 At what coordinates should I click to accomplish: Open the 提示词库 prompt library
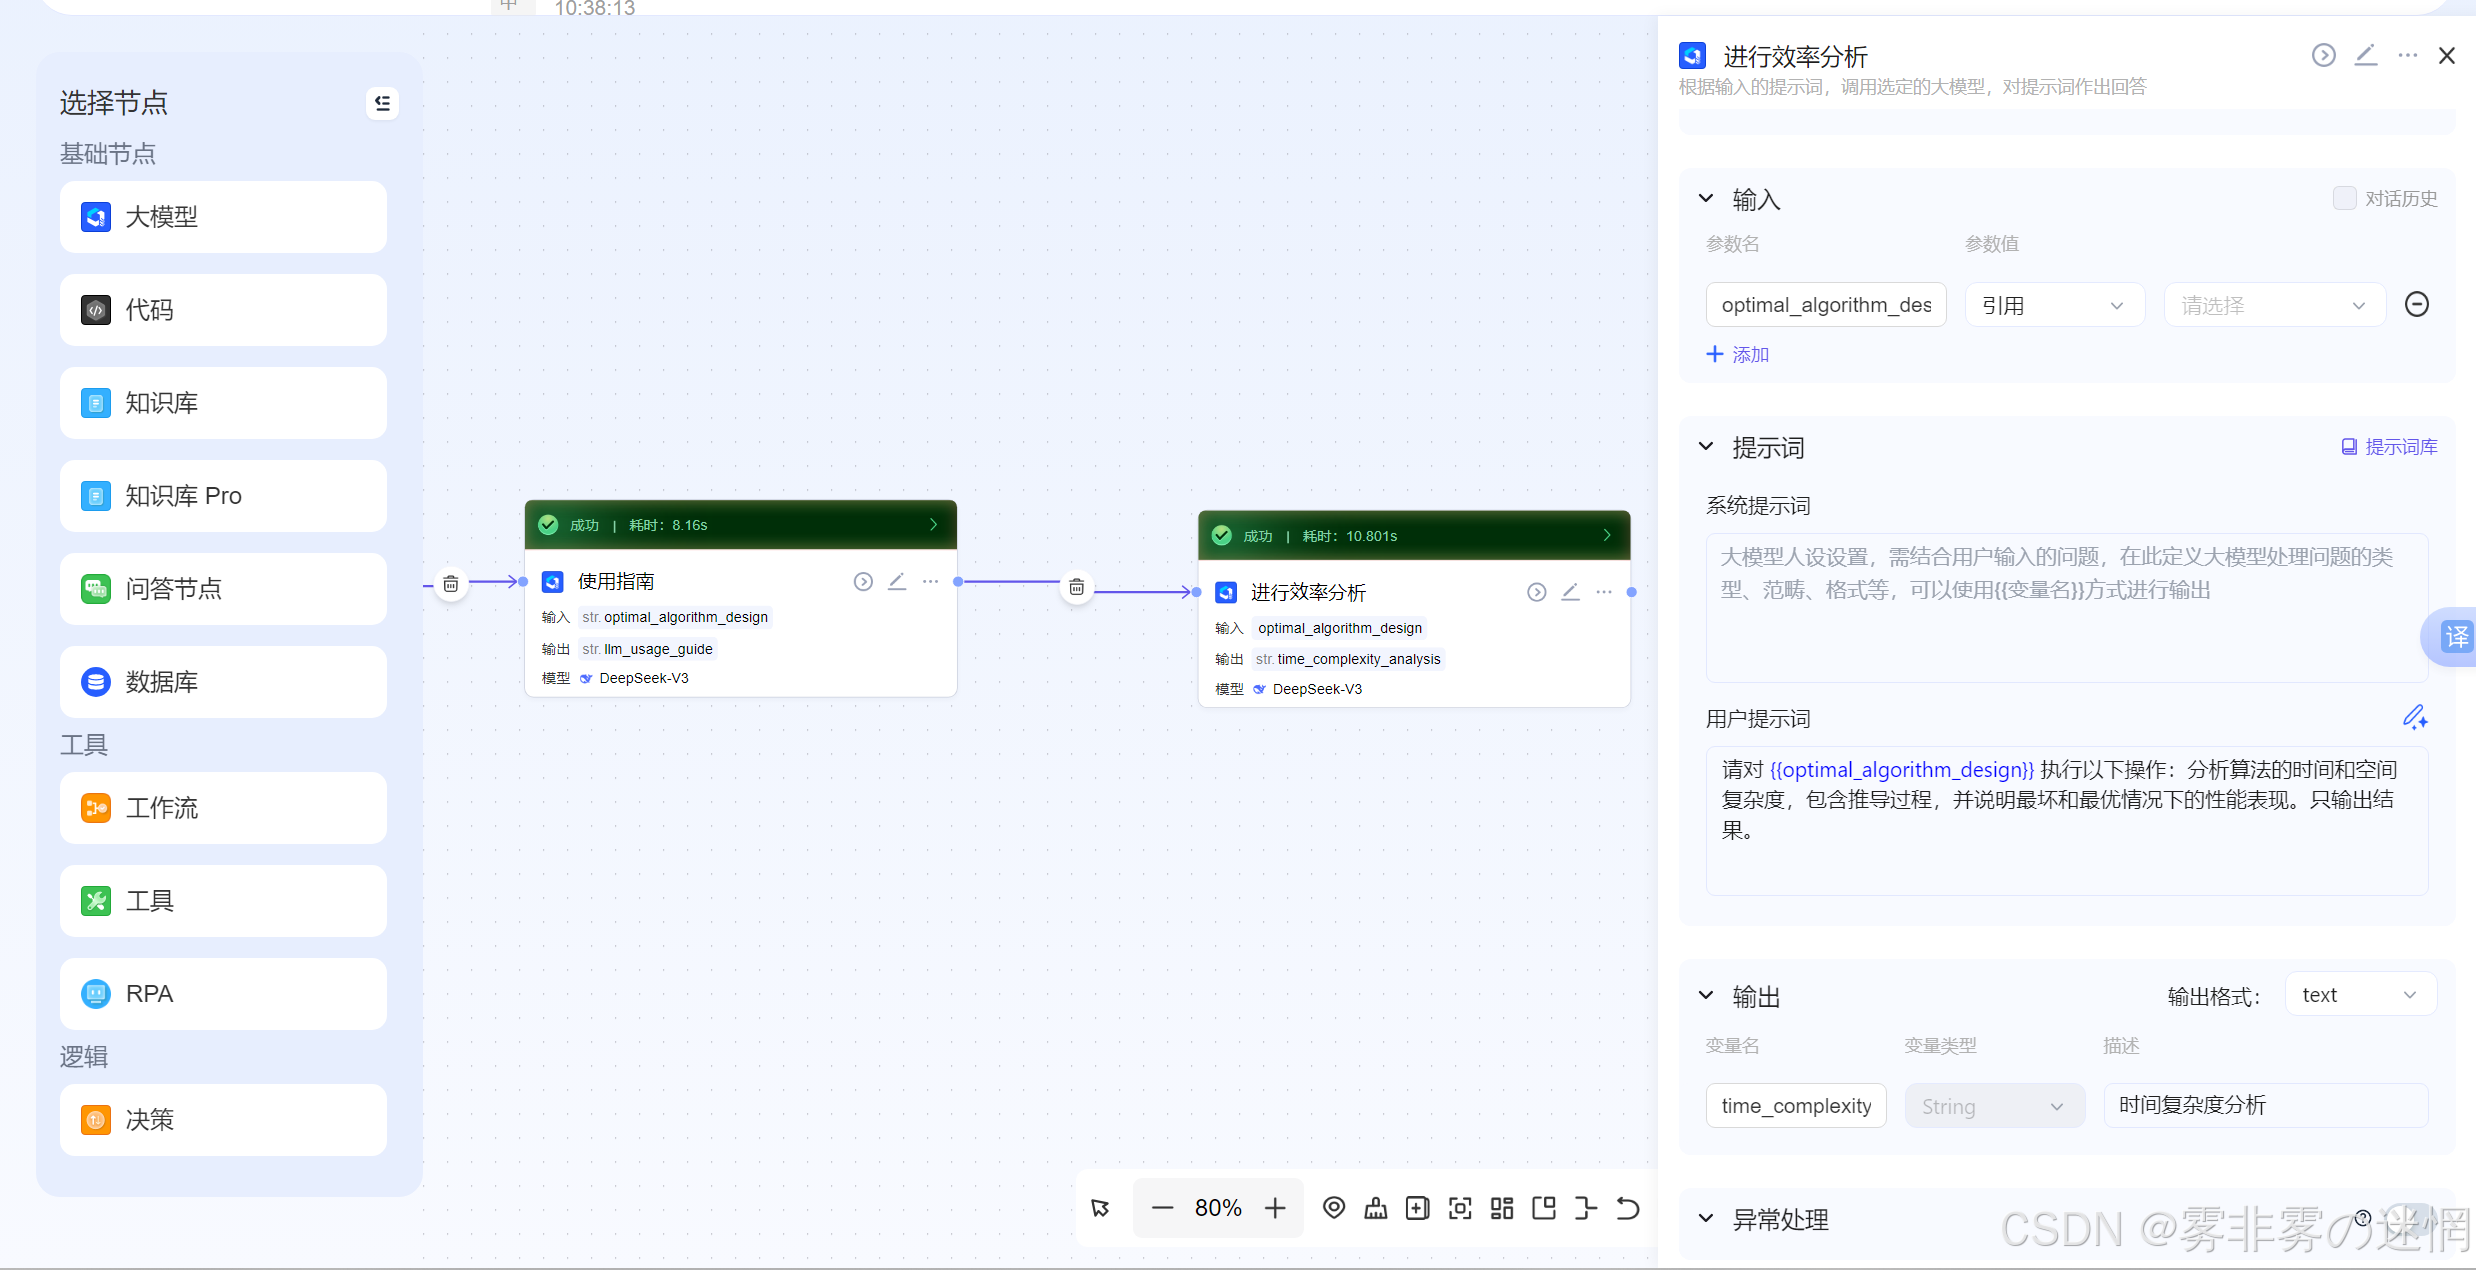(2389, 447)
